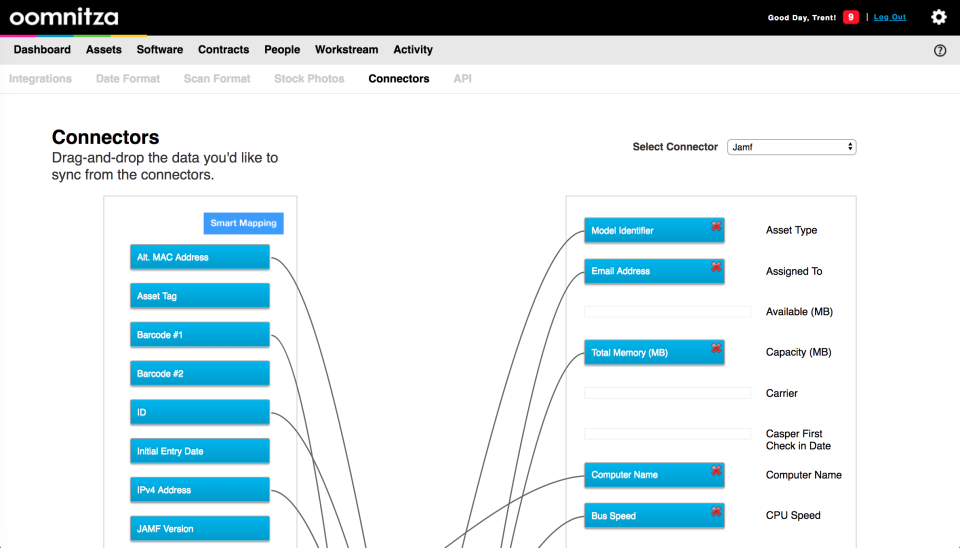Select the empty Available (MB) mapping field
960x548 pixels.
tap(667, 312)
